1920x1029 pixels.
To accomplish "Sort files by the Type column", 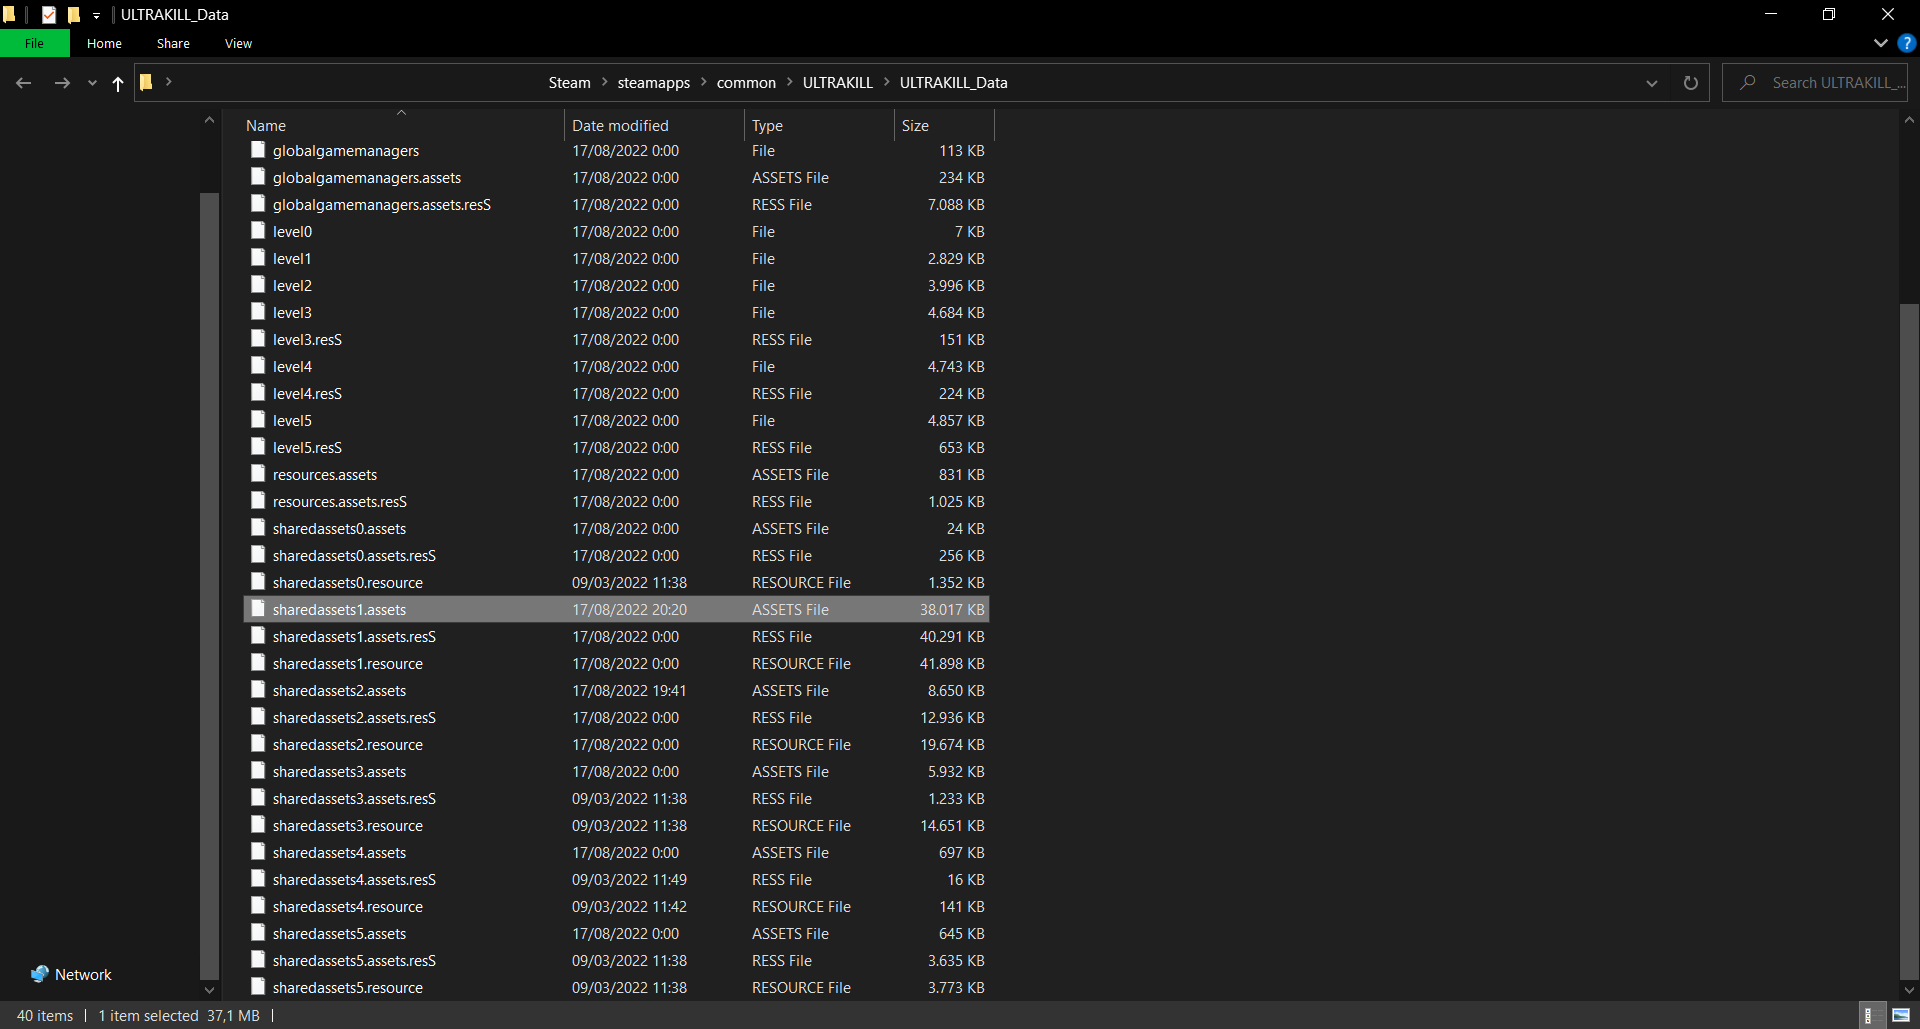I will click(819, 125).
